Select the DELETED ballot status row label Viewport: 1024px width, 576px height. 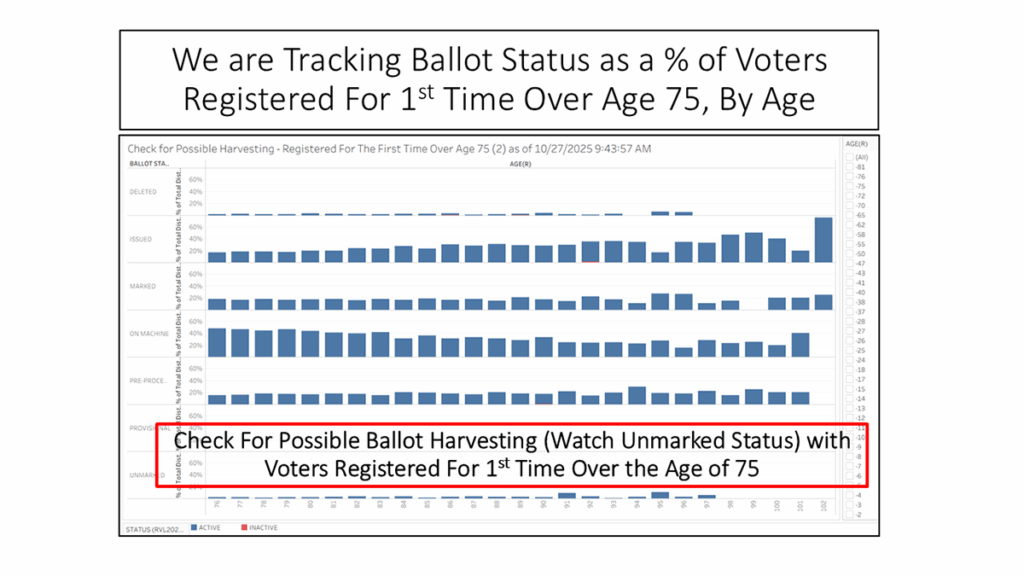coord(143,192)
